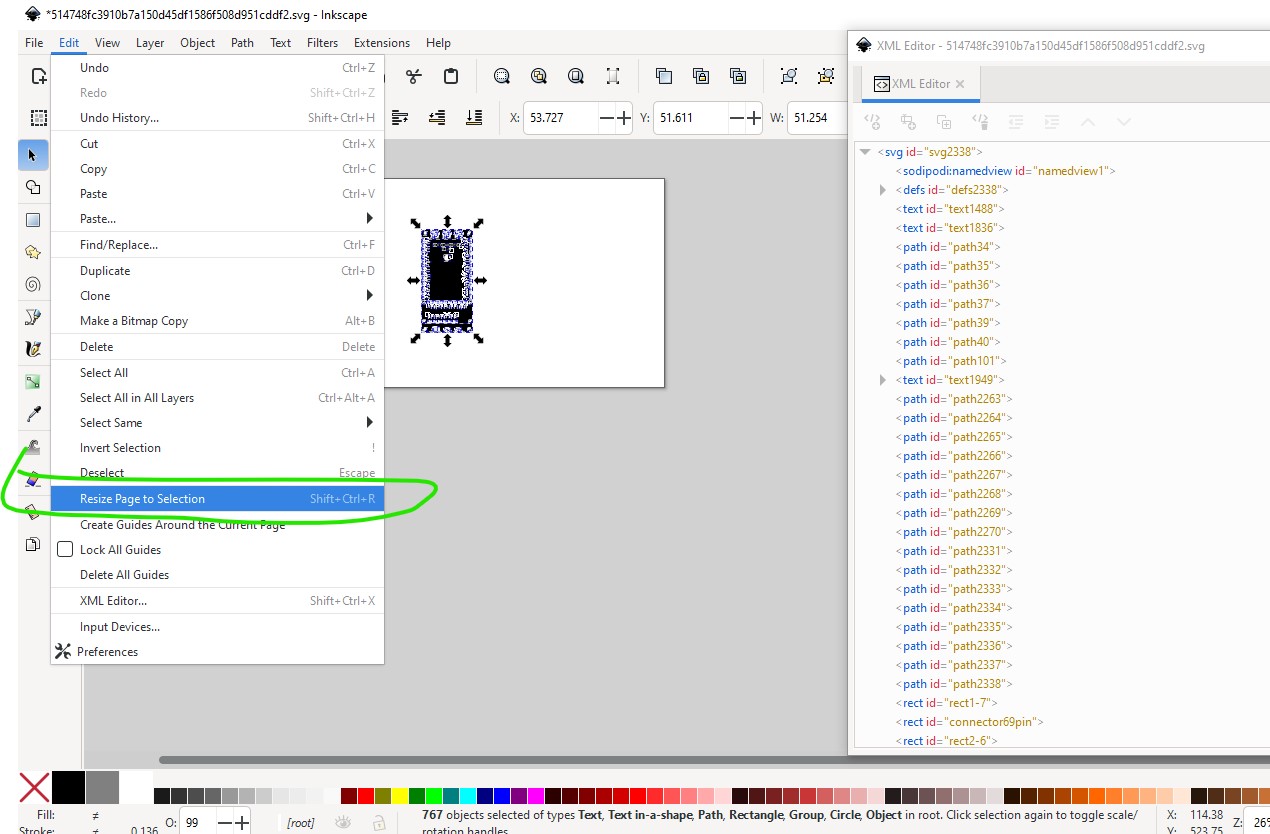Click the Ungroup objects toolbar icon
This screenshot has height=834, width=1270.
tap(826, 76)
